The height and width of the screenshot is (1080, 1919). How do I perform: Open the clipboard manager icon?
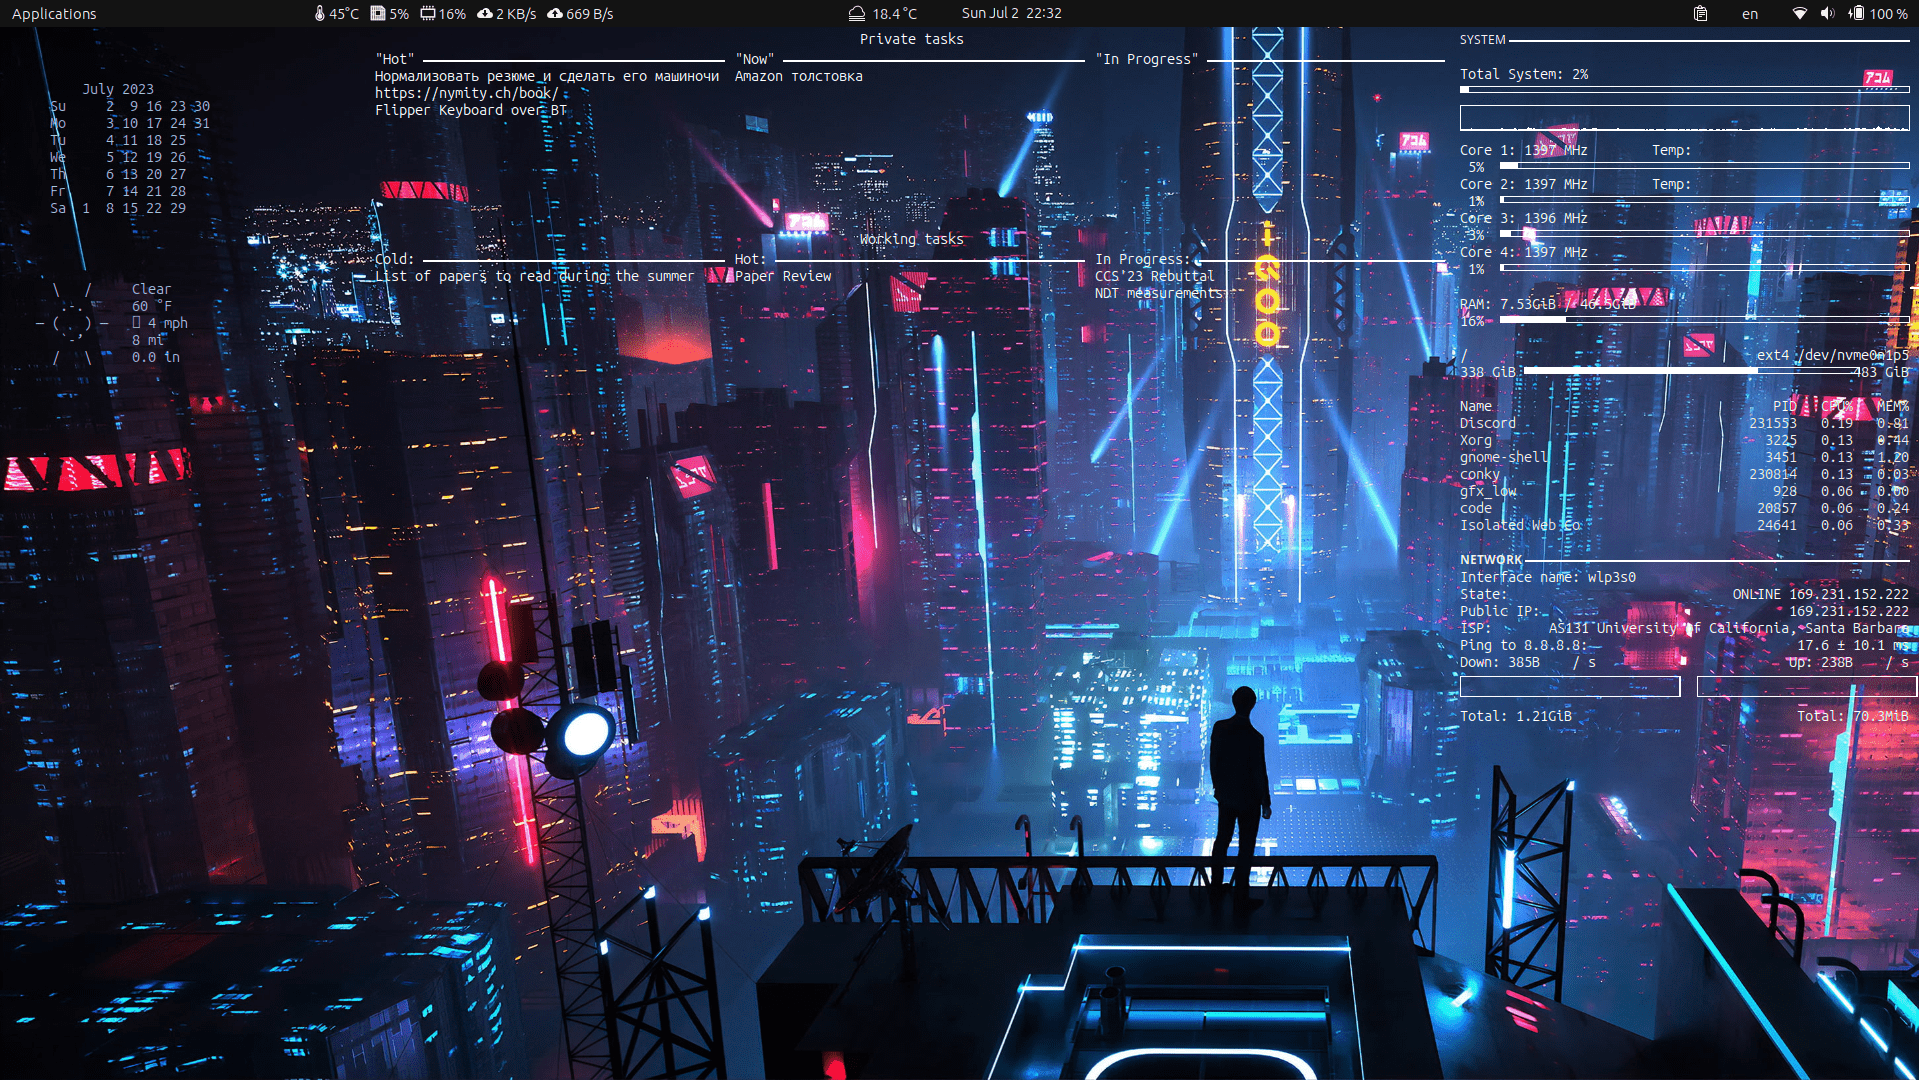point(1700,14)
